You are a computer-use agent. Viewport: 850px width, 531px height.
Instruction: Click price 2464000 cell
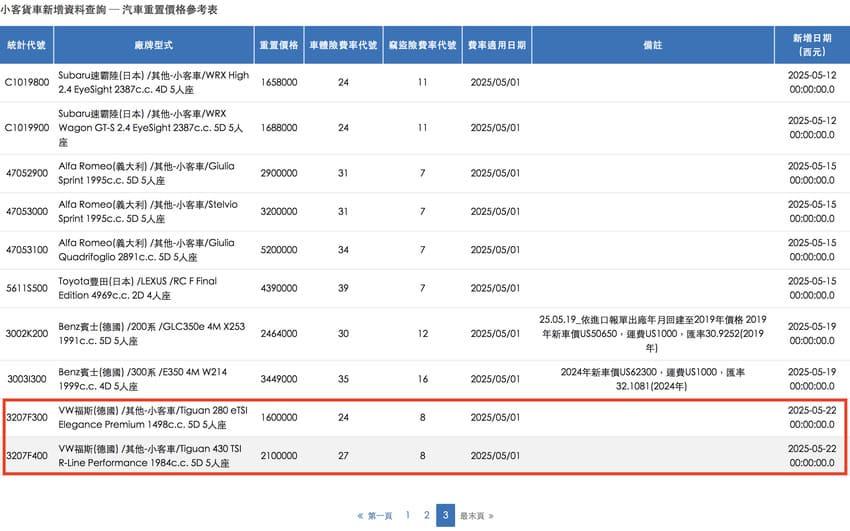click(x=279, y=334)
